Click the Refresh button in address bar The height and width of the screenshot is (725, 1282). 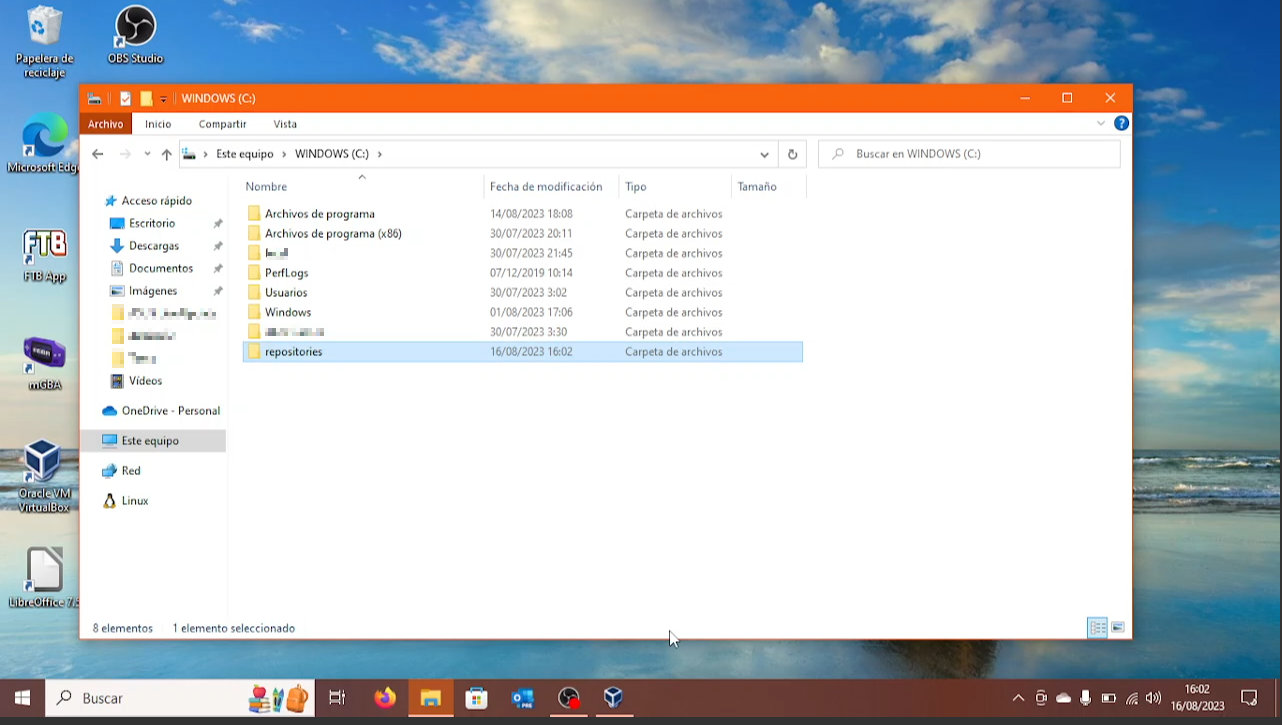point(792,154)
